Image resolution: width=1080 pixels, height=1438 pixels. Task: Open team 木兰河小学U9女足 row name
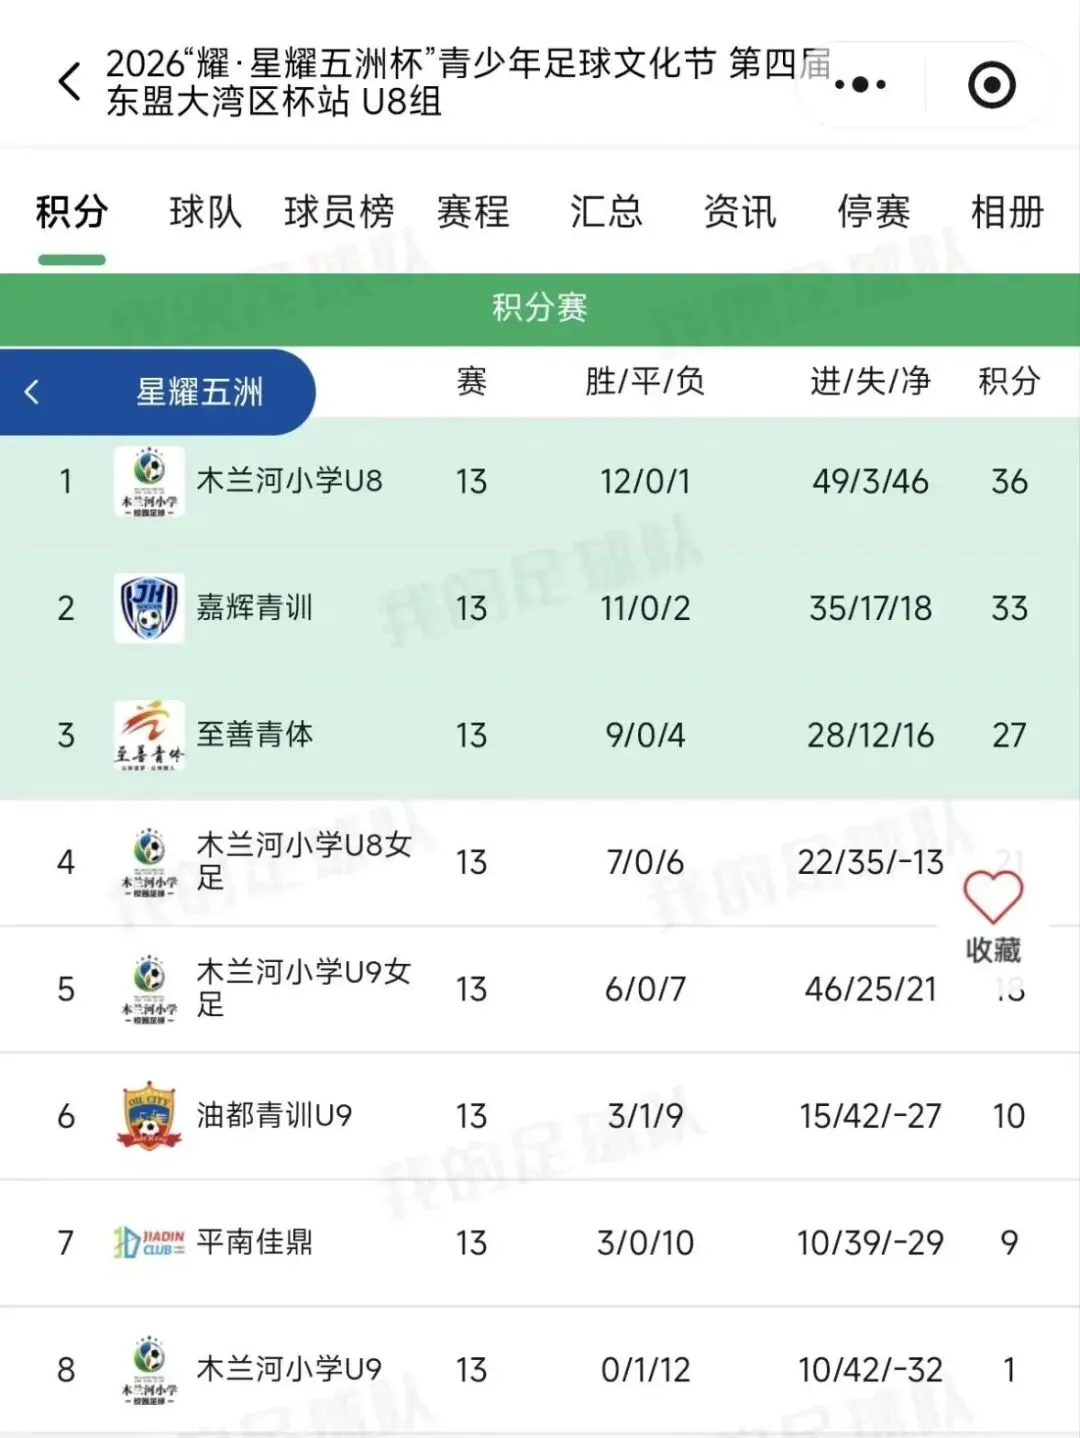[304, 988]
